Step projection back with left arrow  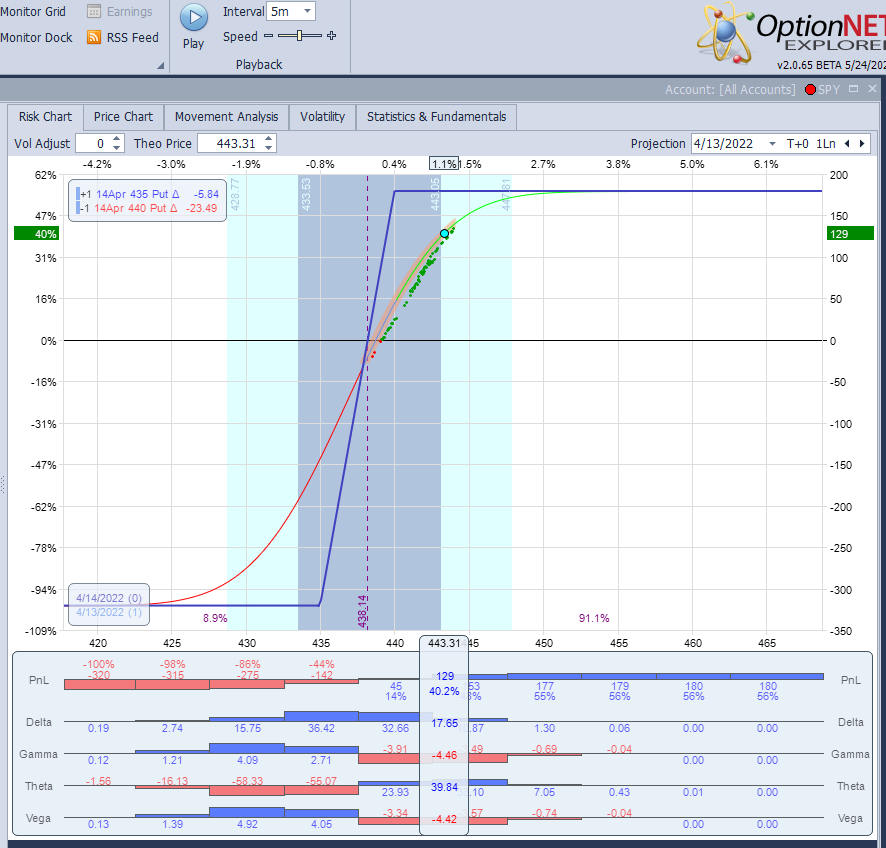[x=847, y=143]
